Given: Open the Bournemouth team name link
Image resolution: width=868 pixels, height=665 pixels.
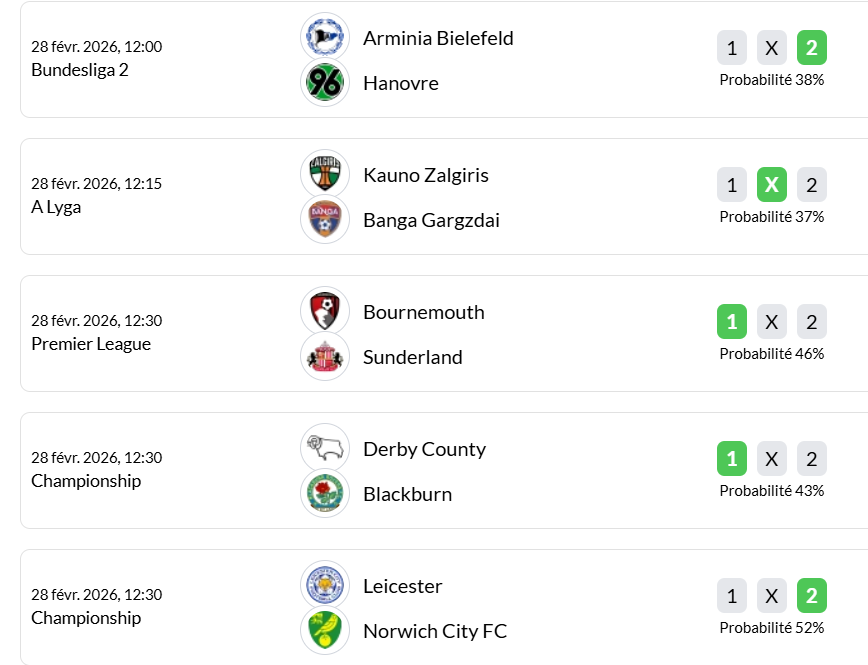Looking at the screenshot, I should (424, 312).
